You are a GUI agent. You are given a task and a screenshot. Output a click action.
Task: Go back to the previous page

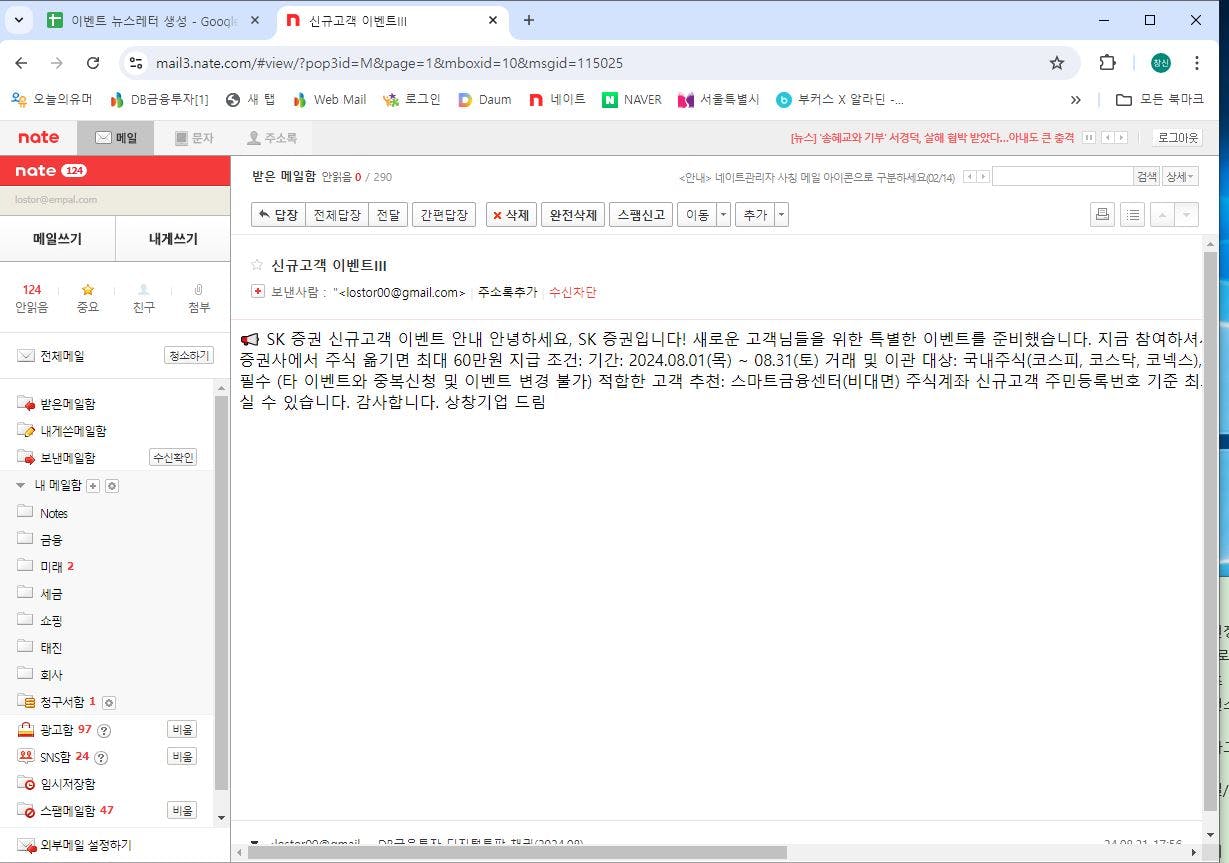tap(21, 63)
